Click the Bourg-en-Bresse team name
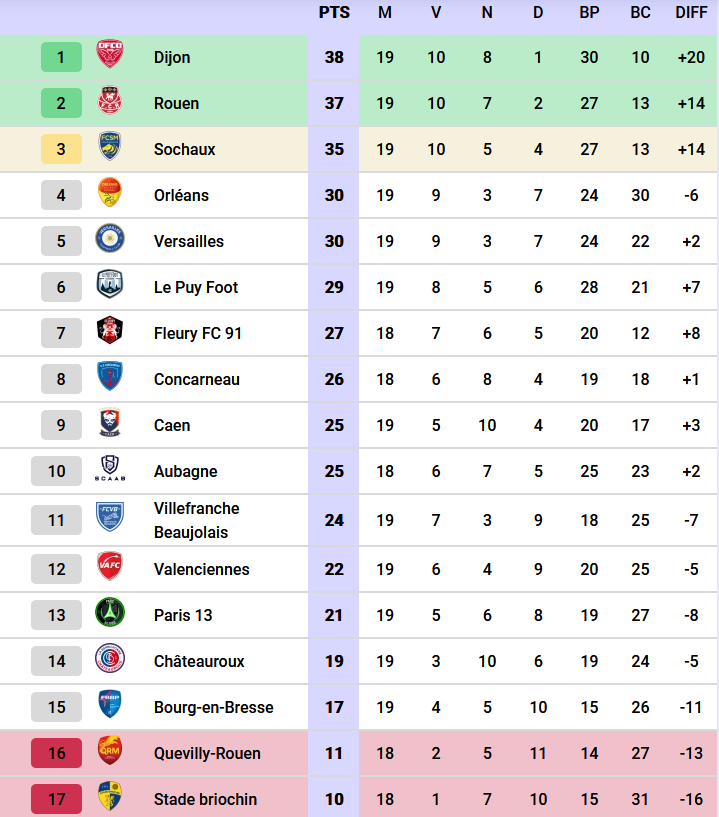The image size is (719, 817). click(x=213, y=707)
